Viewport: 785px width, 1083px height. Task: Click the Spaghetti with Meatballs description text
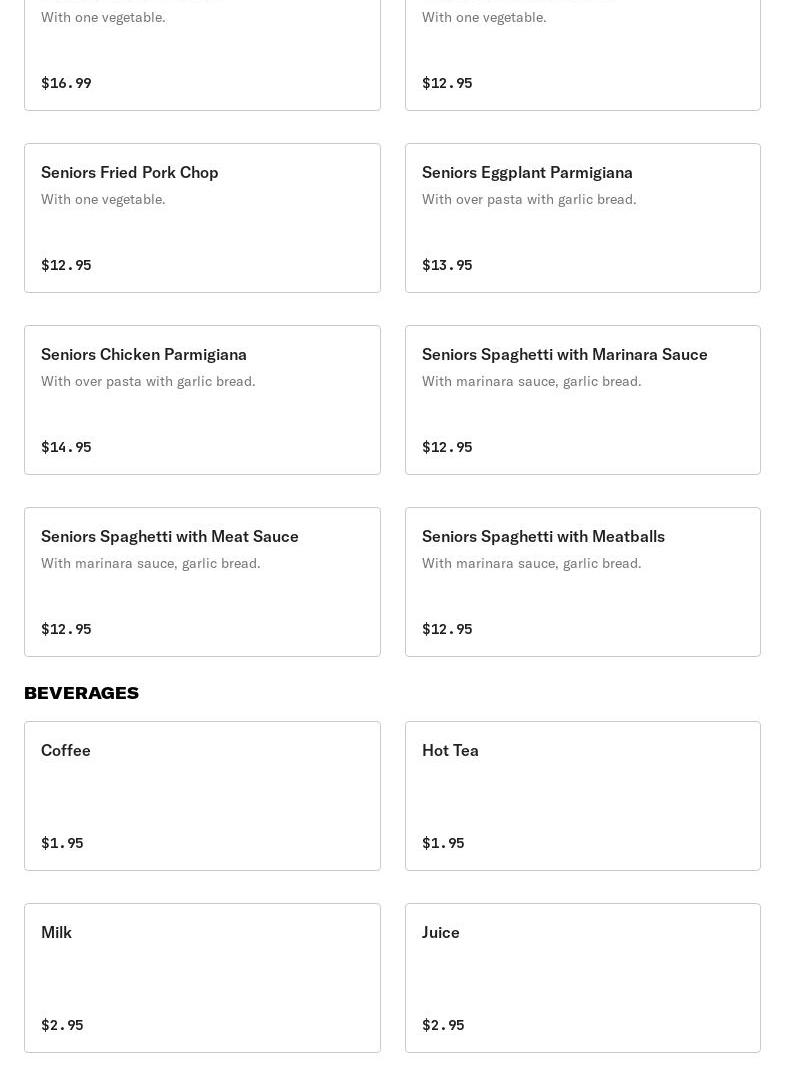531,563
